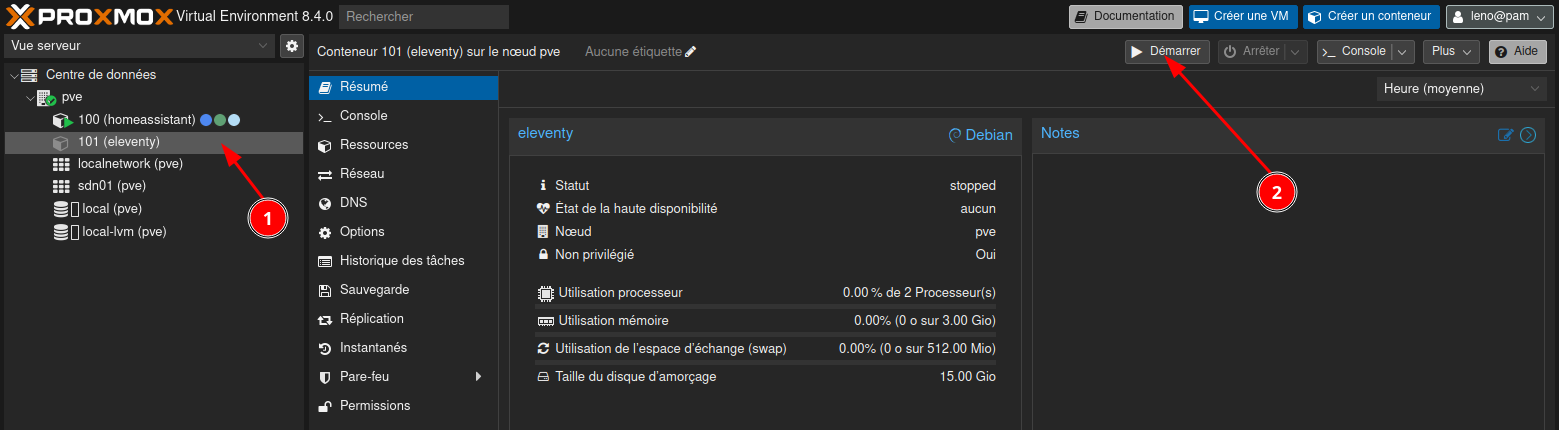
Task: Open the Console dropdown arrow in the toolbar
Action: pos(1404,51)
